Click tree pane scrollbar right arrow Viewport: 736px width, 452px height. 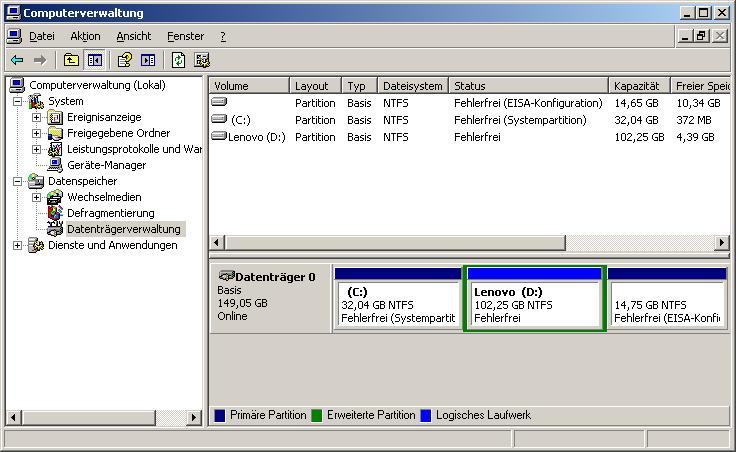[194, 417]
